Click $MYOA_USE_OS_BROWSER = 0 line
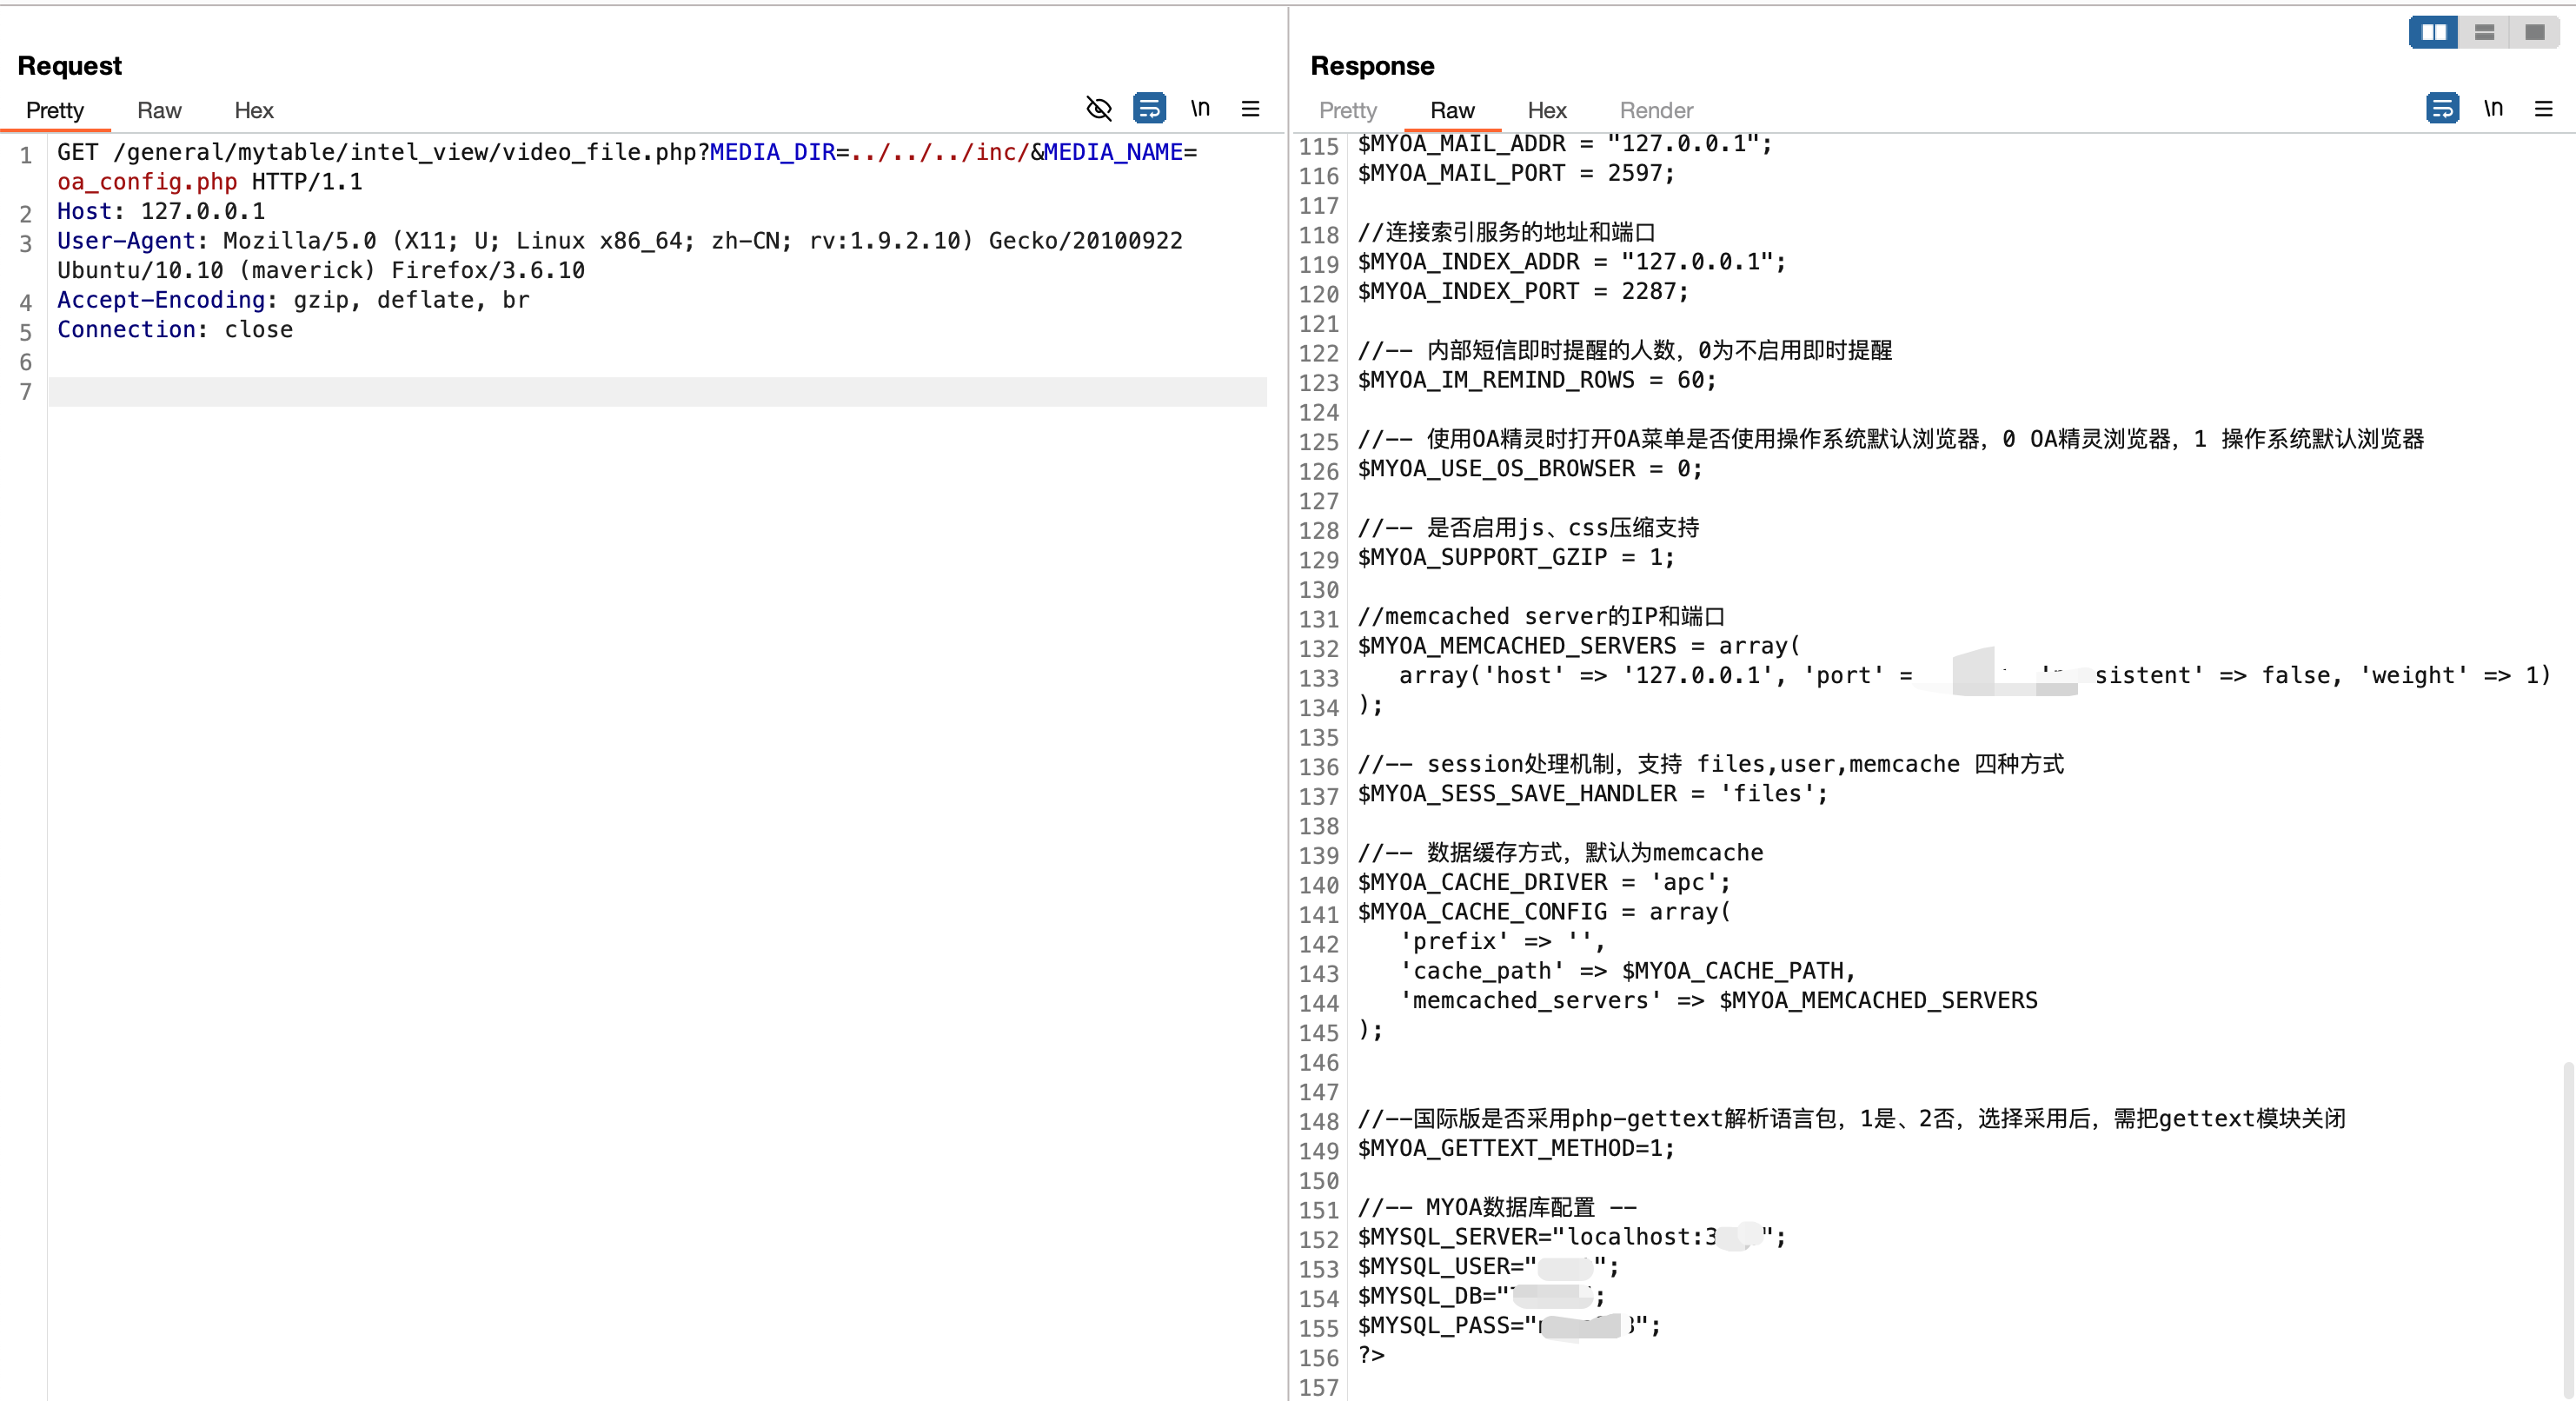Viewport: 2576px width, 1401px height. coord(1530,469)
